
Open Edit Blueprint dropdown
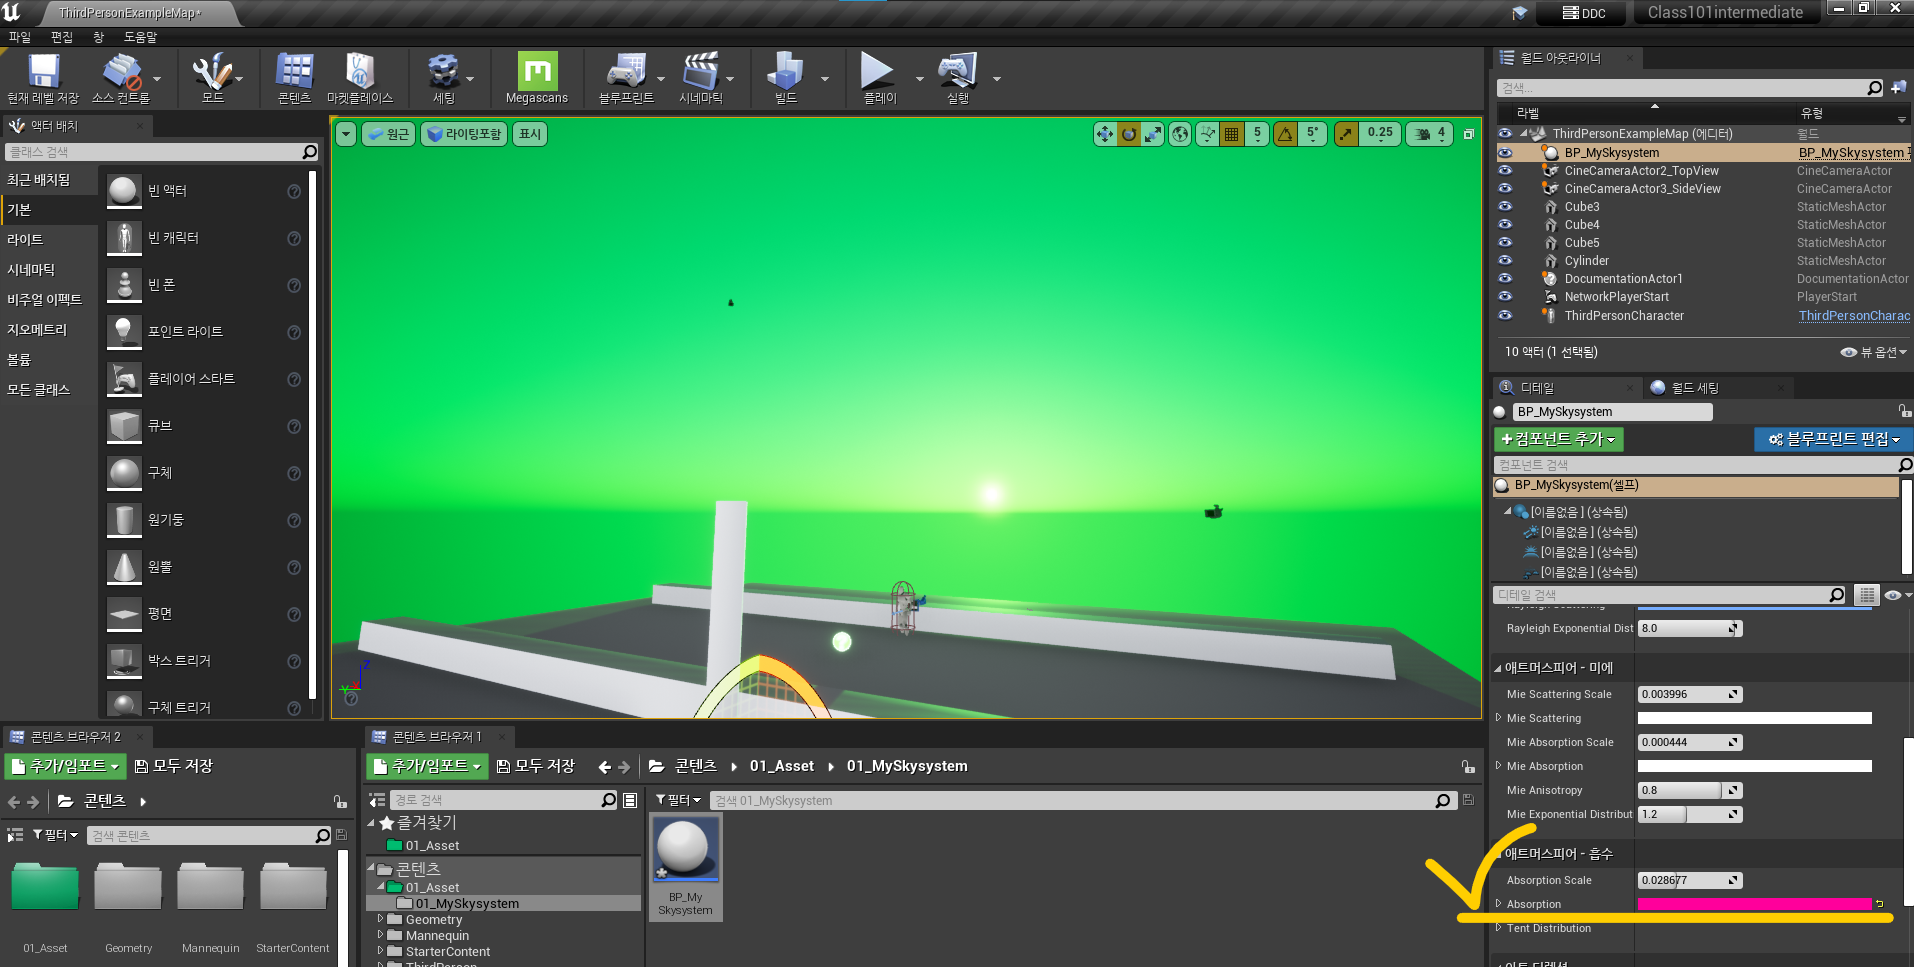pos(1833,439)
